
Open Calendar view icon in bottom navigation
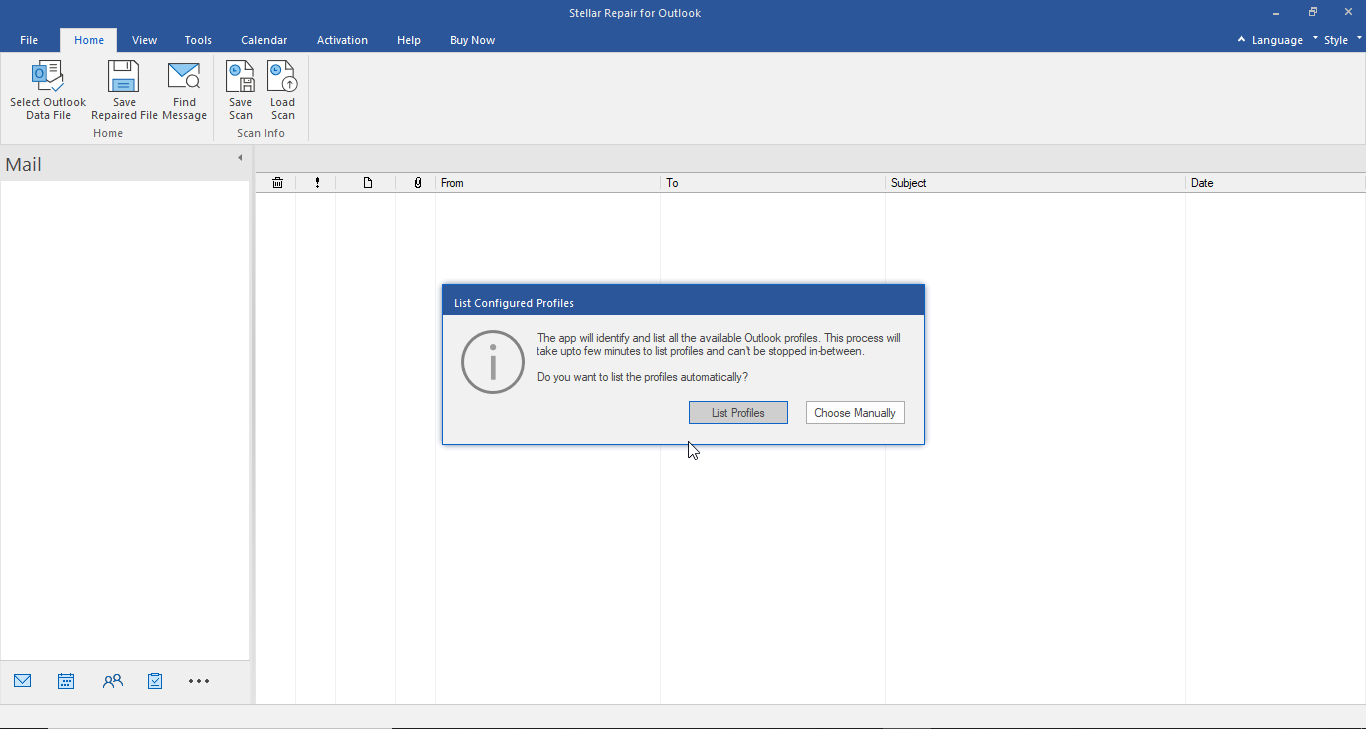(x=66, y=681)
